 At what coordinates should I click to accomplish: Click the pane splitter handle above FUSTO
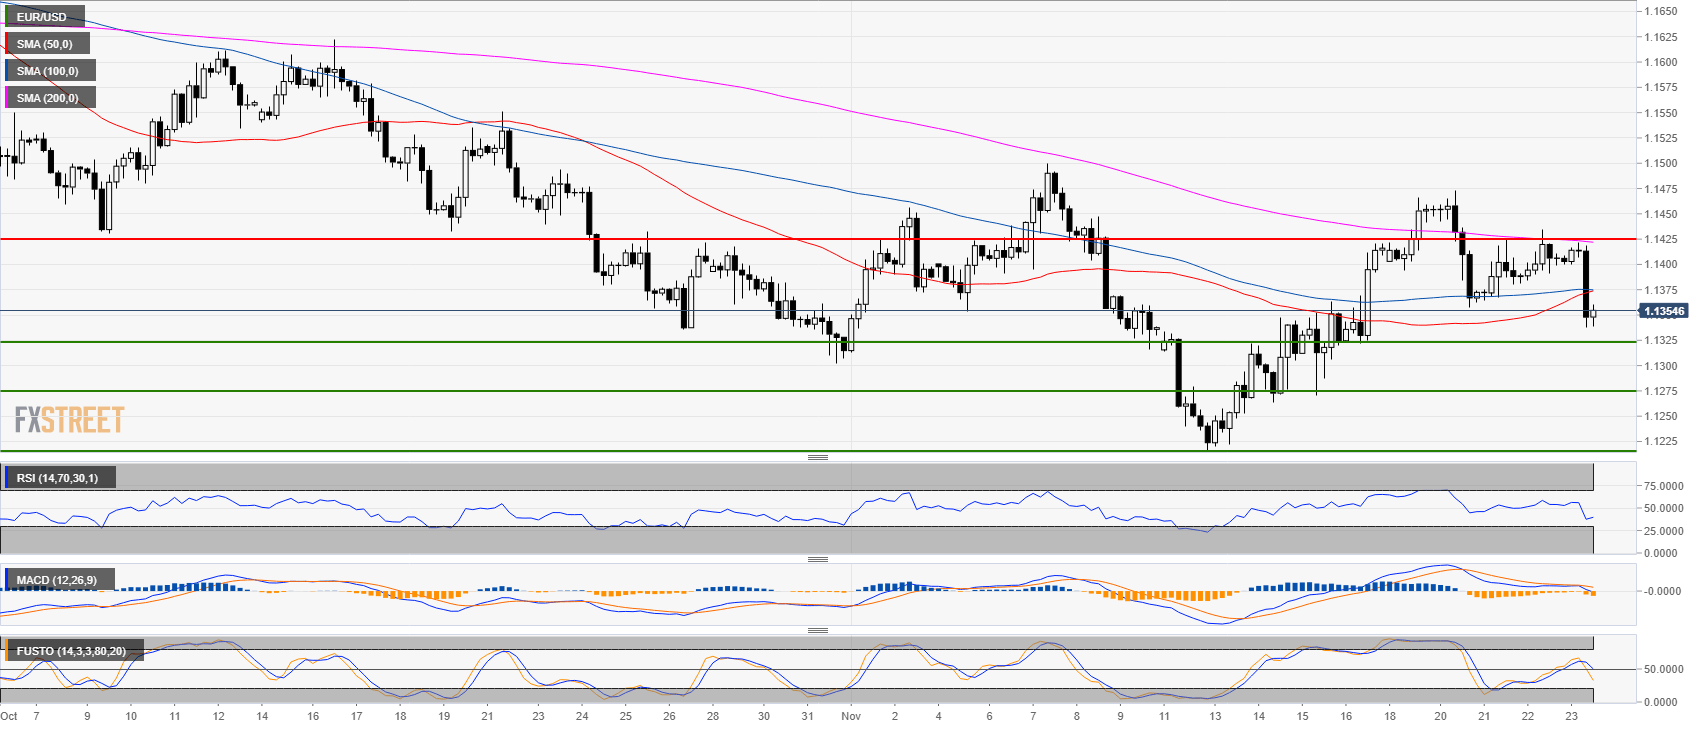click(817, 630)
